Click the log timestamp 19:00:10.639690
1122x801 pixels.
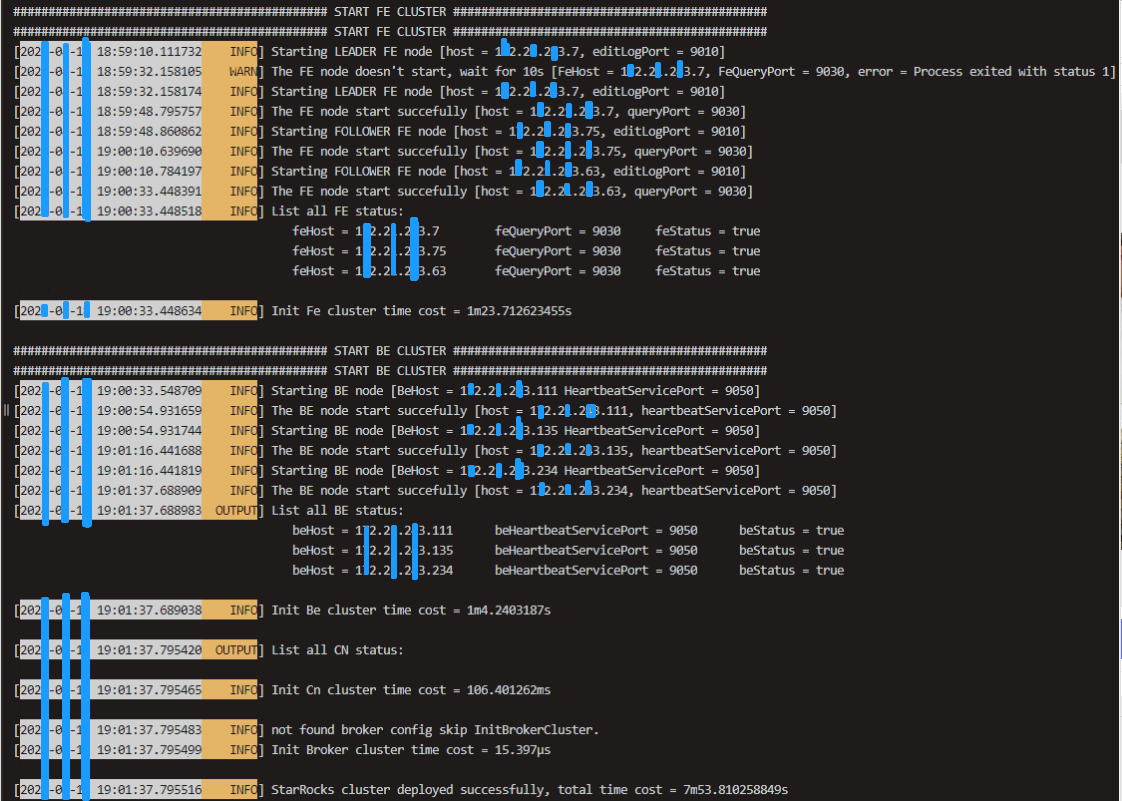click(x=149, y=152)
